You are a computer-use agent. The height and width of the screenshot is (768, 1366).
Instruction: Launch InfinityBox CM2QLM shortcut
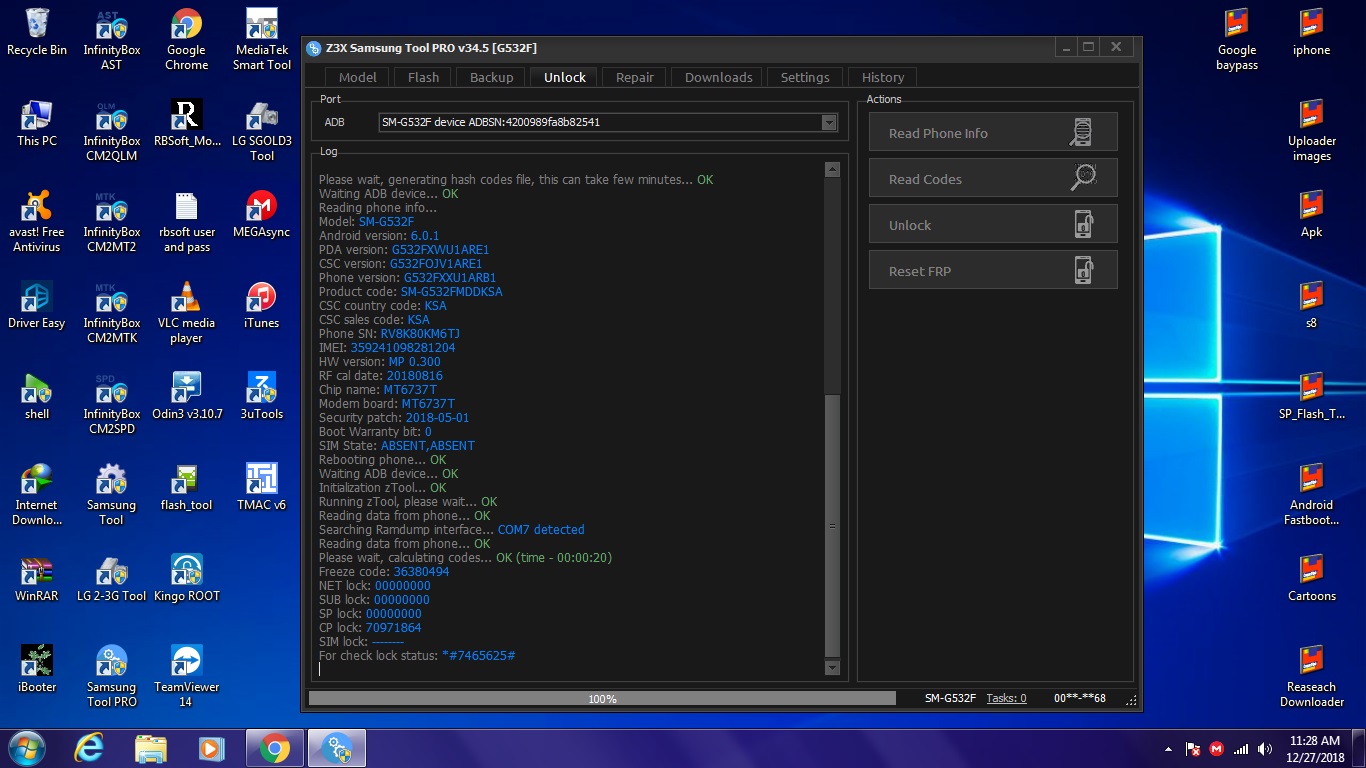point(111,131)
